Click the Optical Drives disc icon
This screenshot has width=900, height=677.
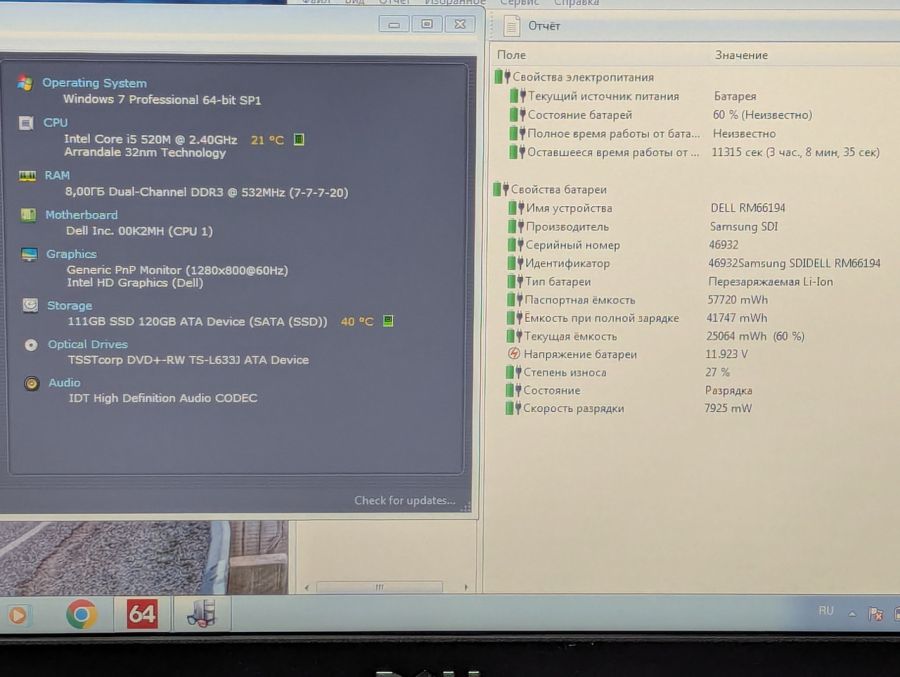coord(31,345)
